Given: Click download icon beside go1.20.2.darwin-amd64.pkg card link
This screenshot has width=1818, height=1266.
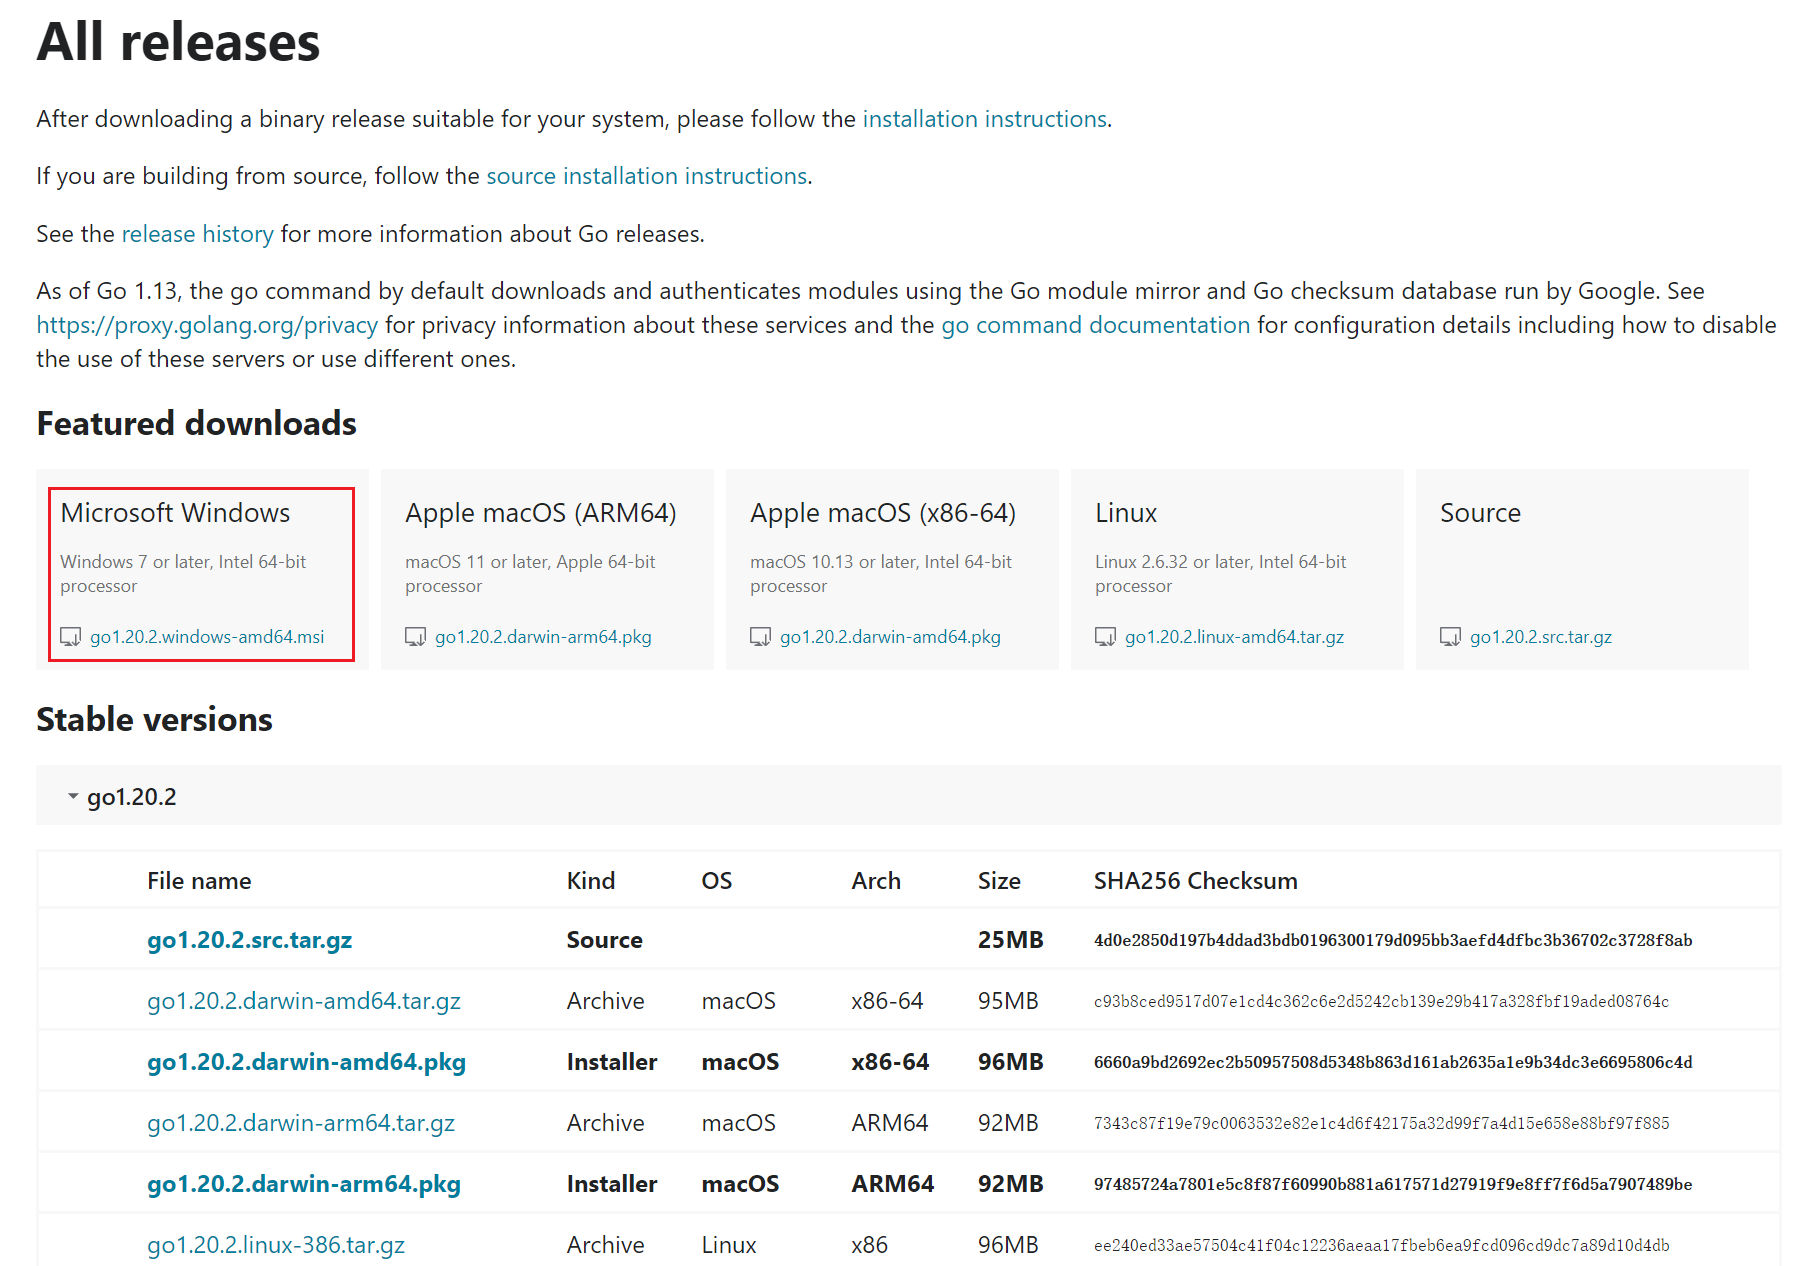Looking at the screenshot, I should tap(760, 637).
